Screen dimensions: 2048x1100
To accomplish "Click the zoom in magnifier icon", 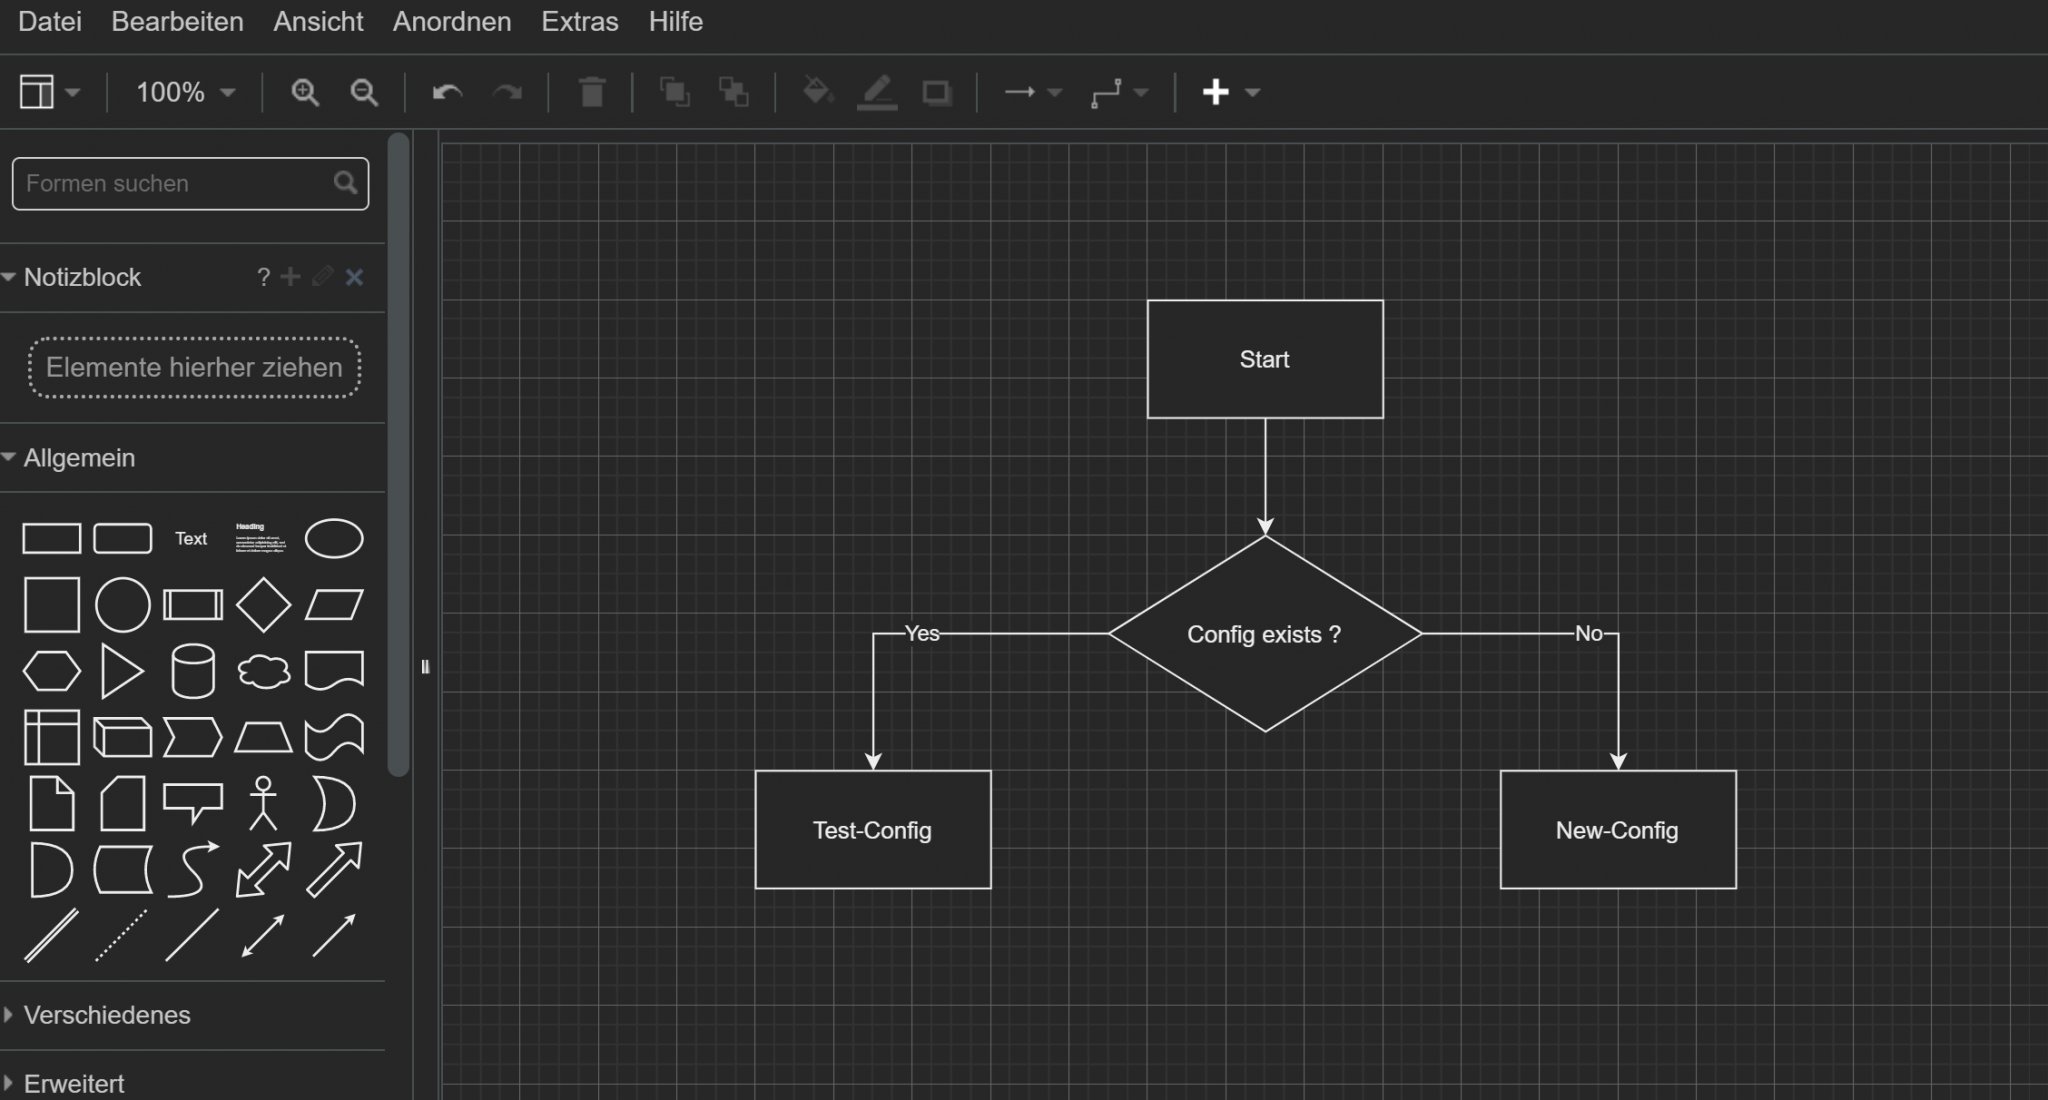I will click(304, 93).
